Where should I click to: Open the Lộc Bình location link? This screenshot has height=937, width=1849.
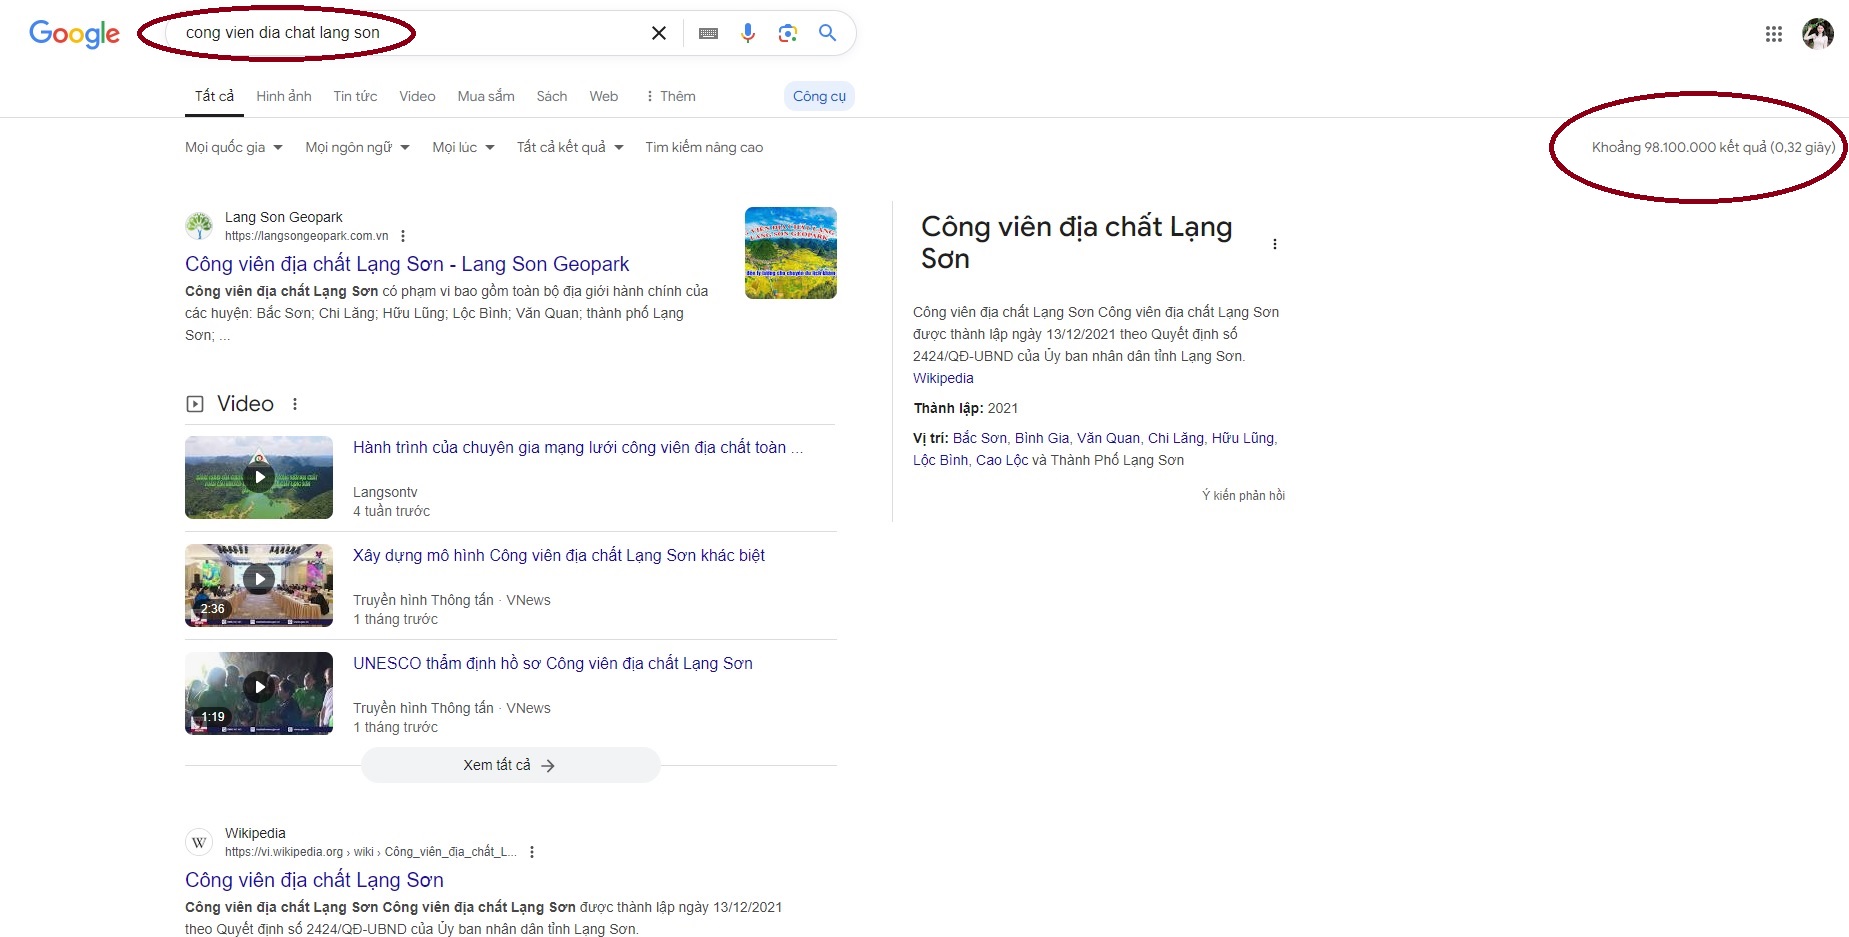pyautogui.click(x=940, y=460)
